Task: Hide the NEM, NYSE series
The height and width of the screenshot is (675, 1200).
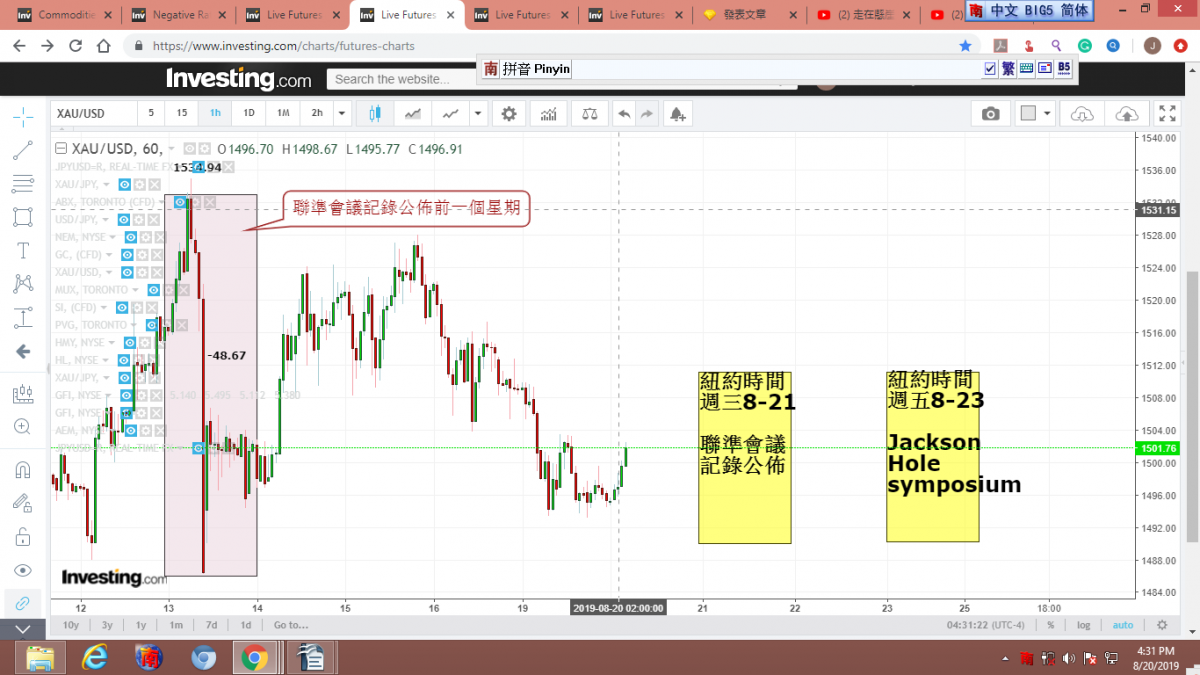Action: point(131,237)
